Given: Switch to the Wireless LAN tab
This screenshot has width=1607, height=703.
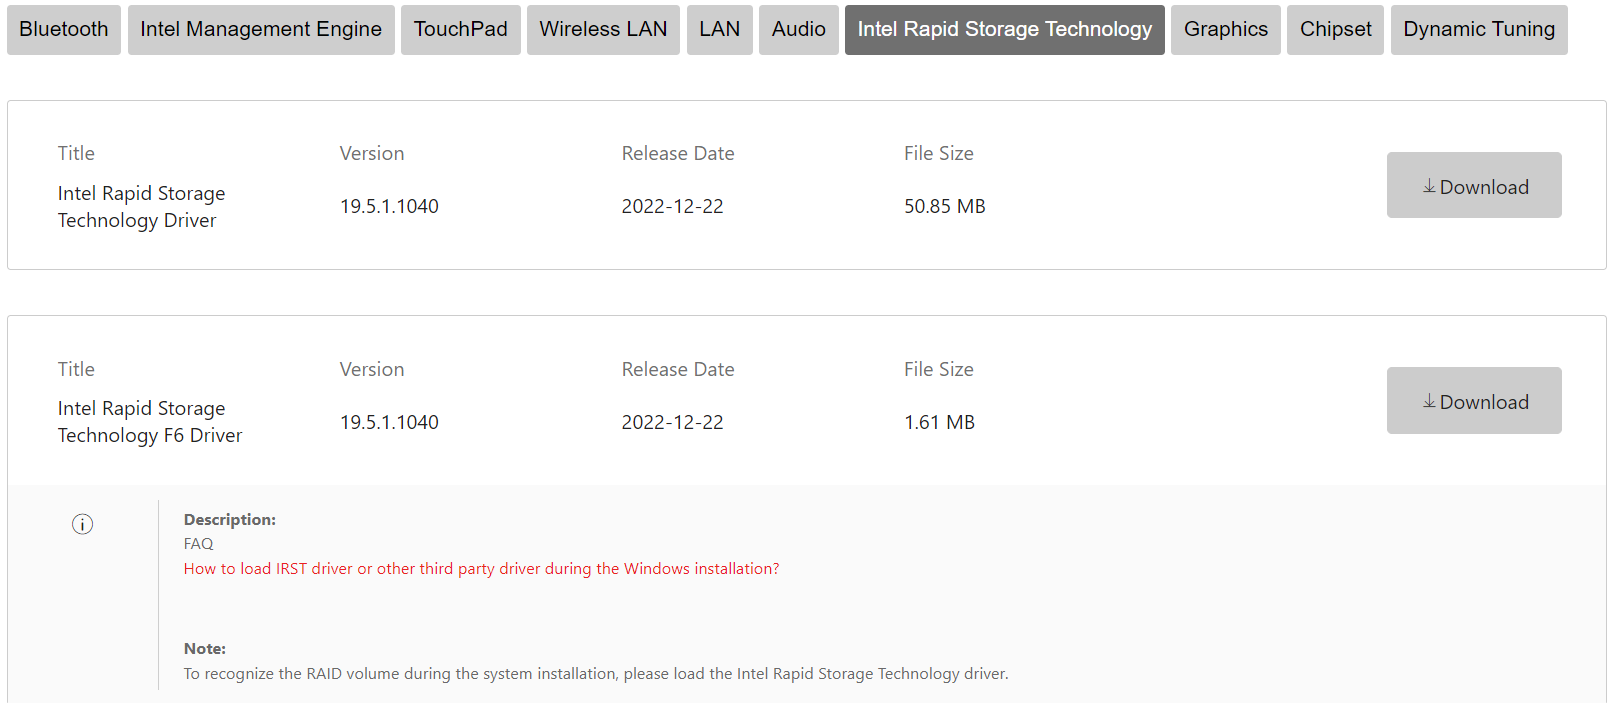Looking at the screenshot, I should (603, 30).
